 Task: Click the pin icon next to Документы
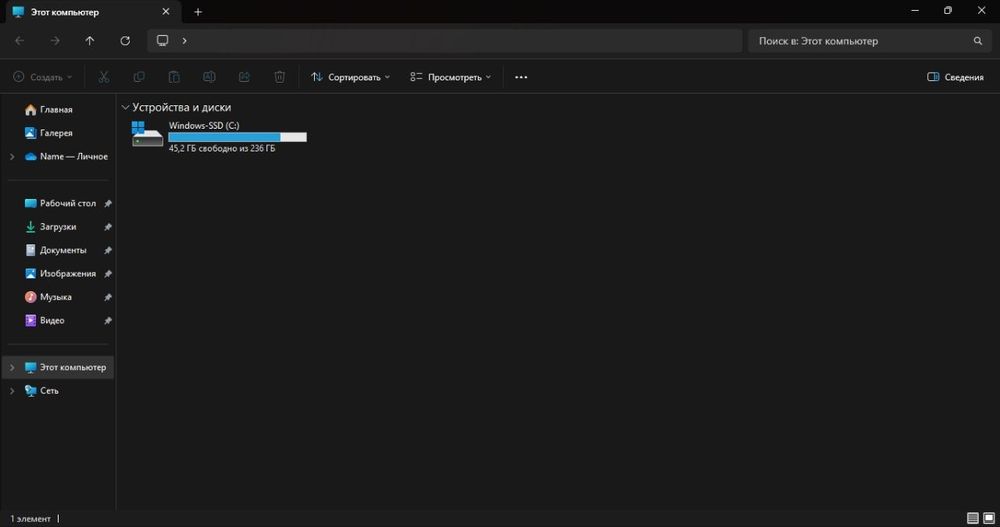coord(108,250)
